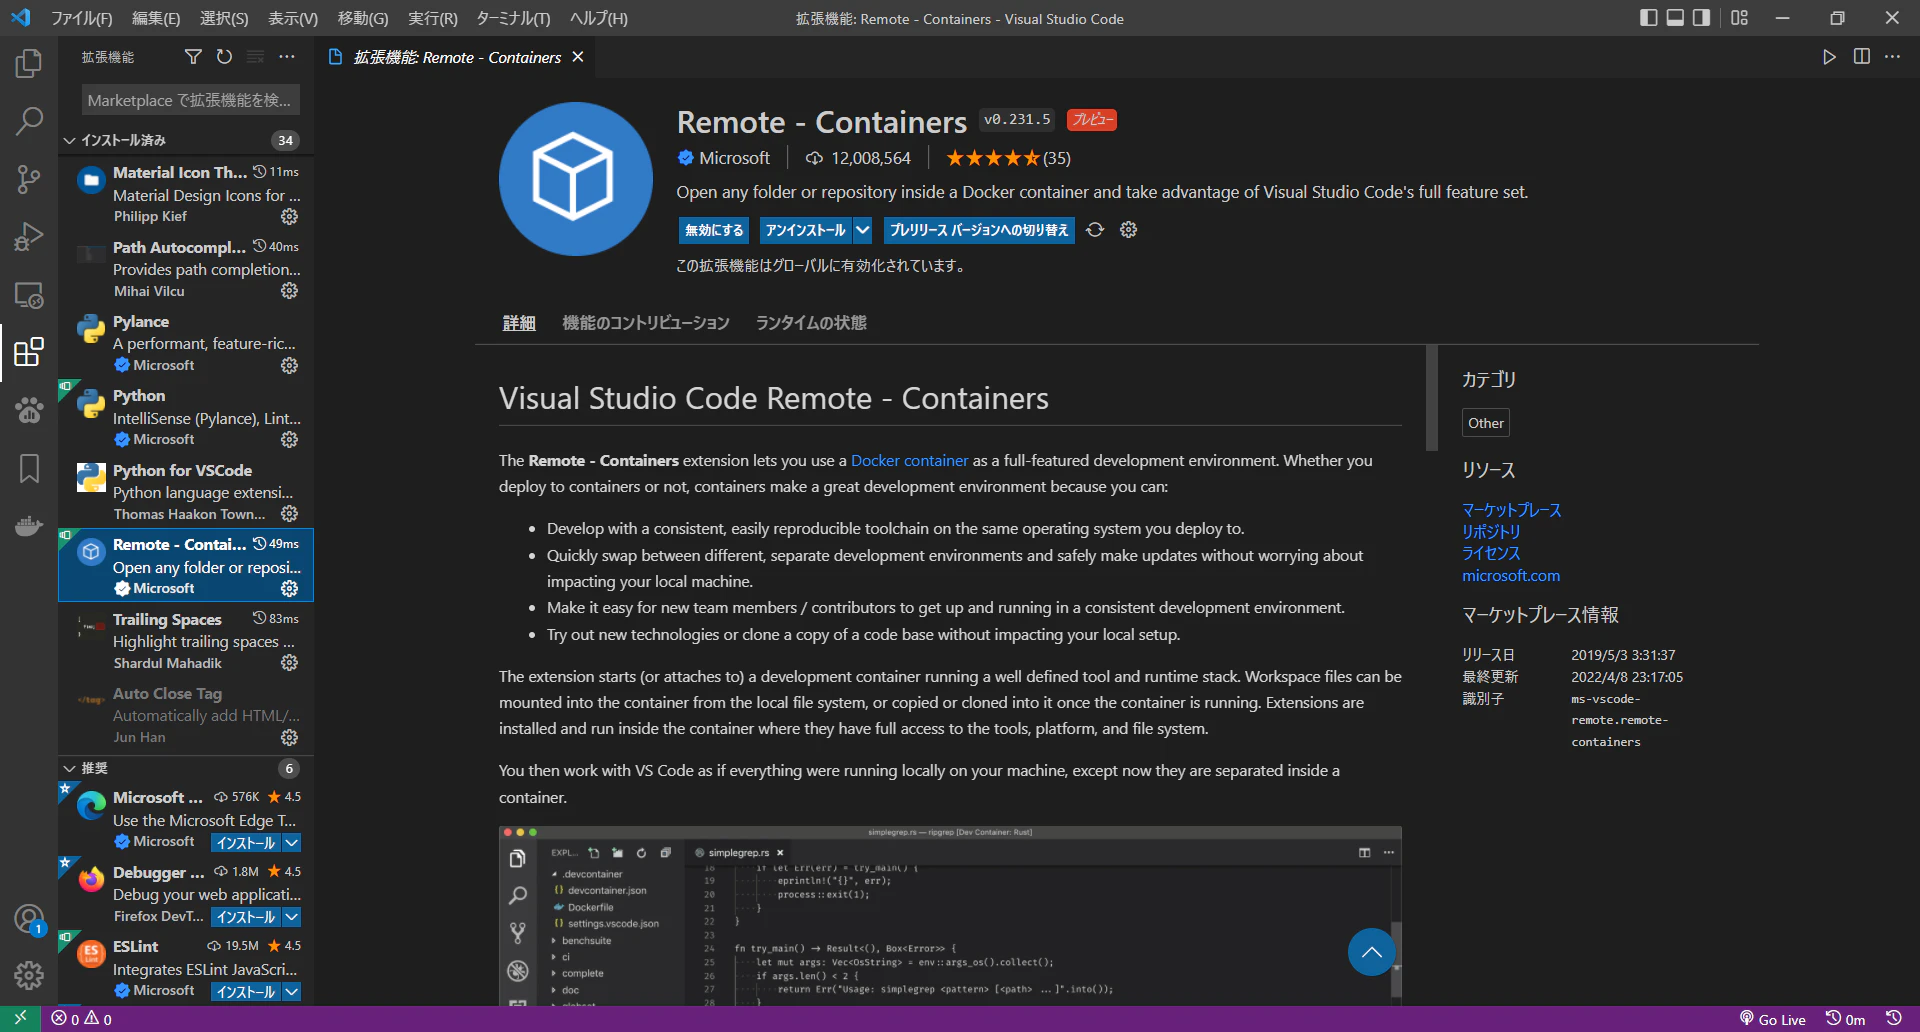Open the Docker view in activity bar
This screenshot has width=1920, height=1032.
[x=29, y=525]
